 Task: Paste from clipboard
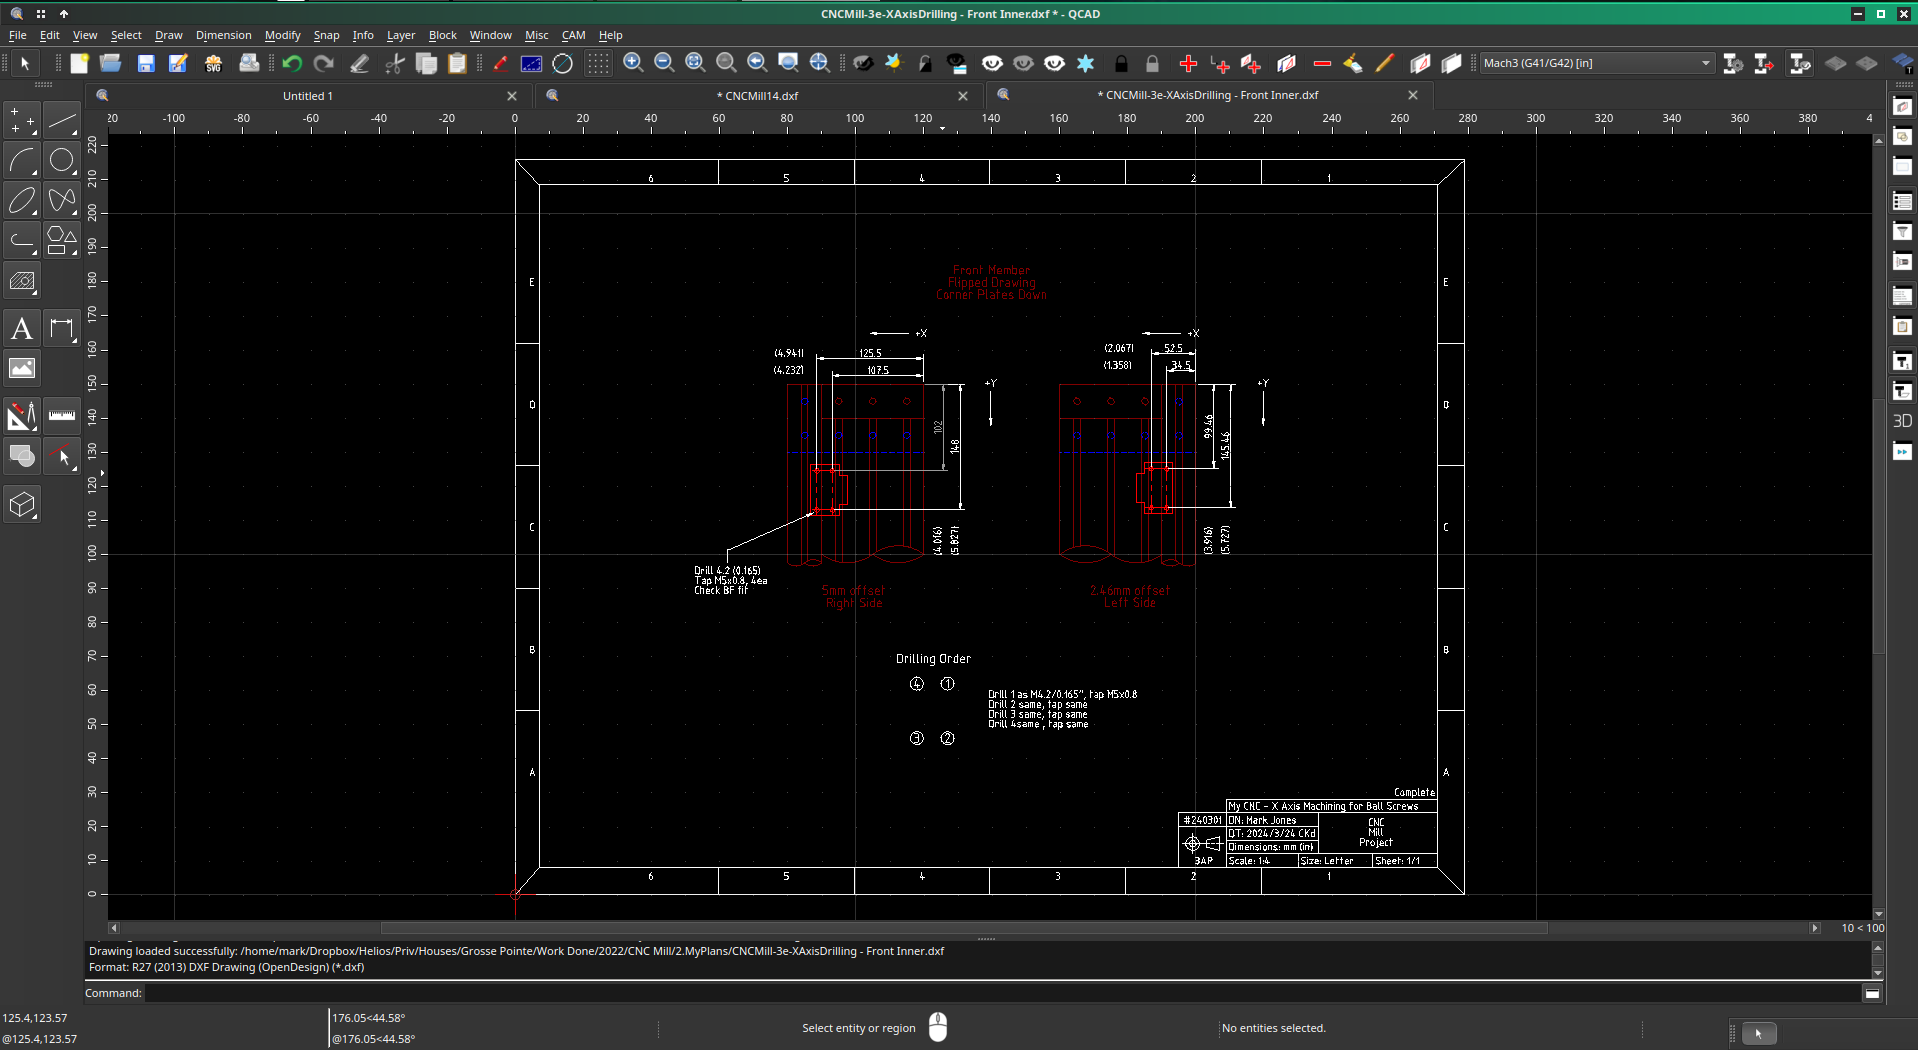[457, 63]
